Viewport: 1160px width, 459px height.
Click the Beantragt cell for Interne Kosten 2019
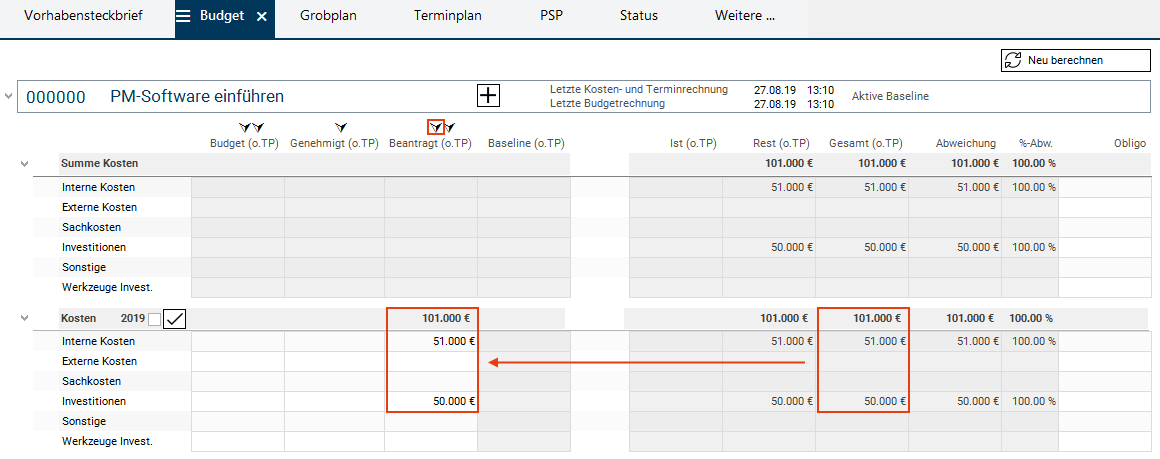click(431, 341)
